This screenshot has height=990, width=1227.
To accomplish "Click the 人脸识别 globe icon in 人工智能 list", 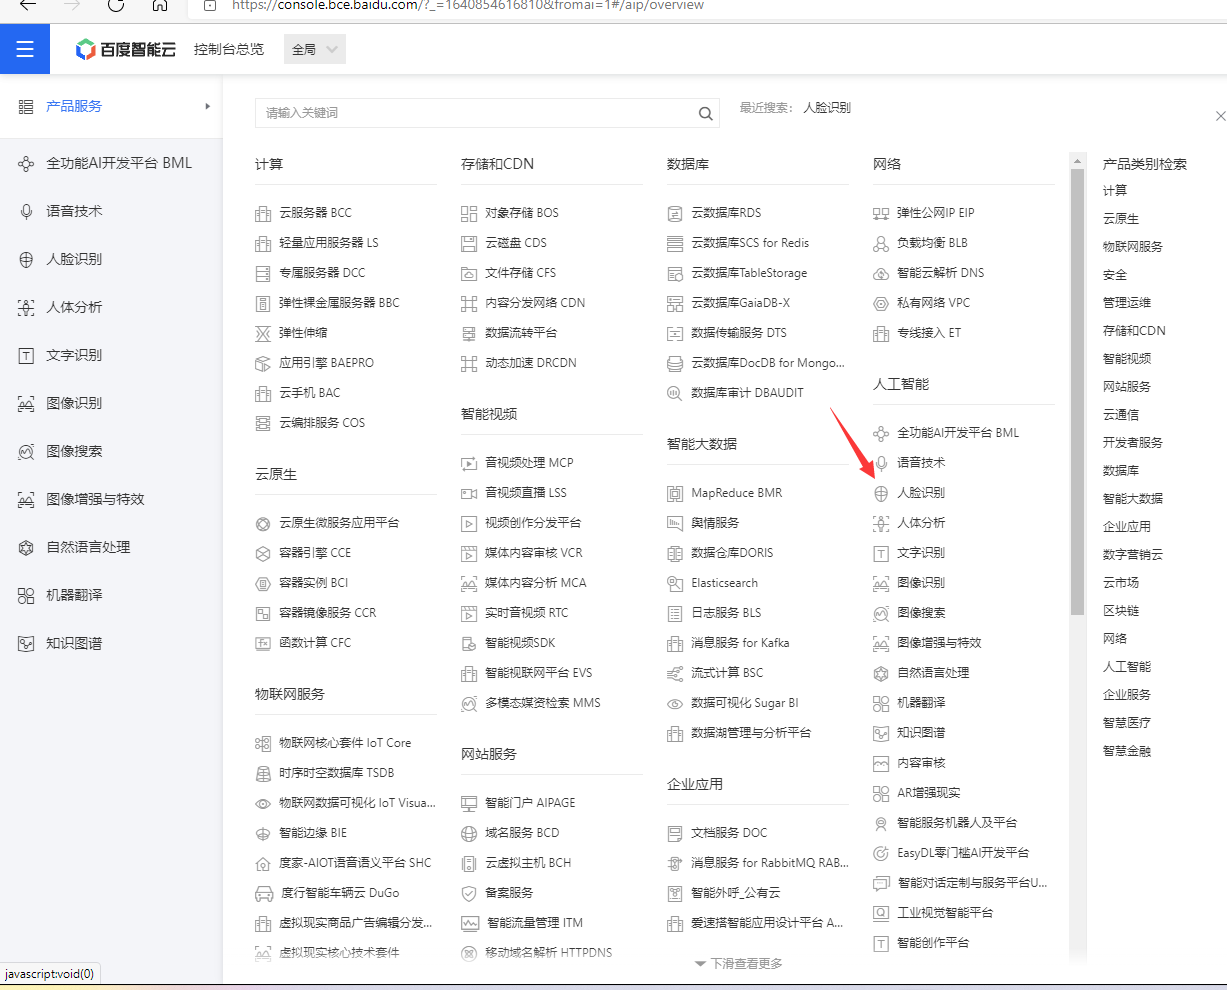I will point(881,493).
